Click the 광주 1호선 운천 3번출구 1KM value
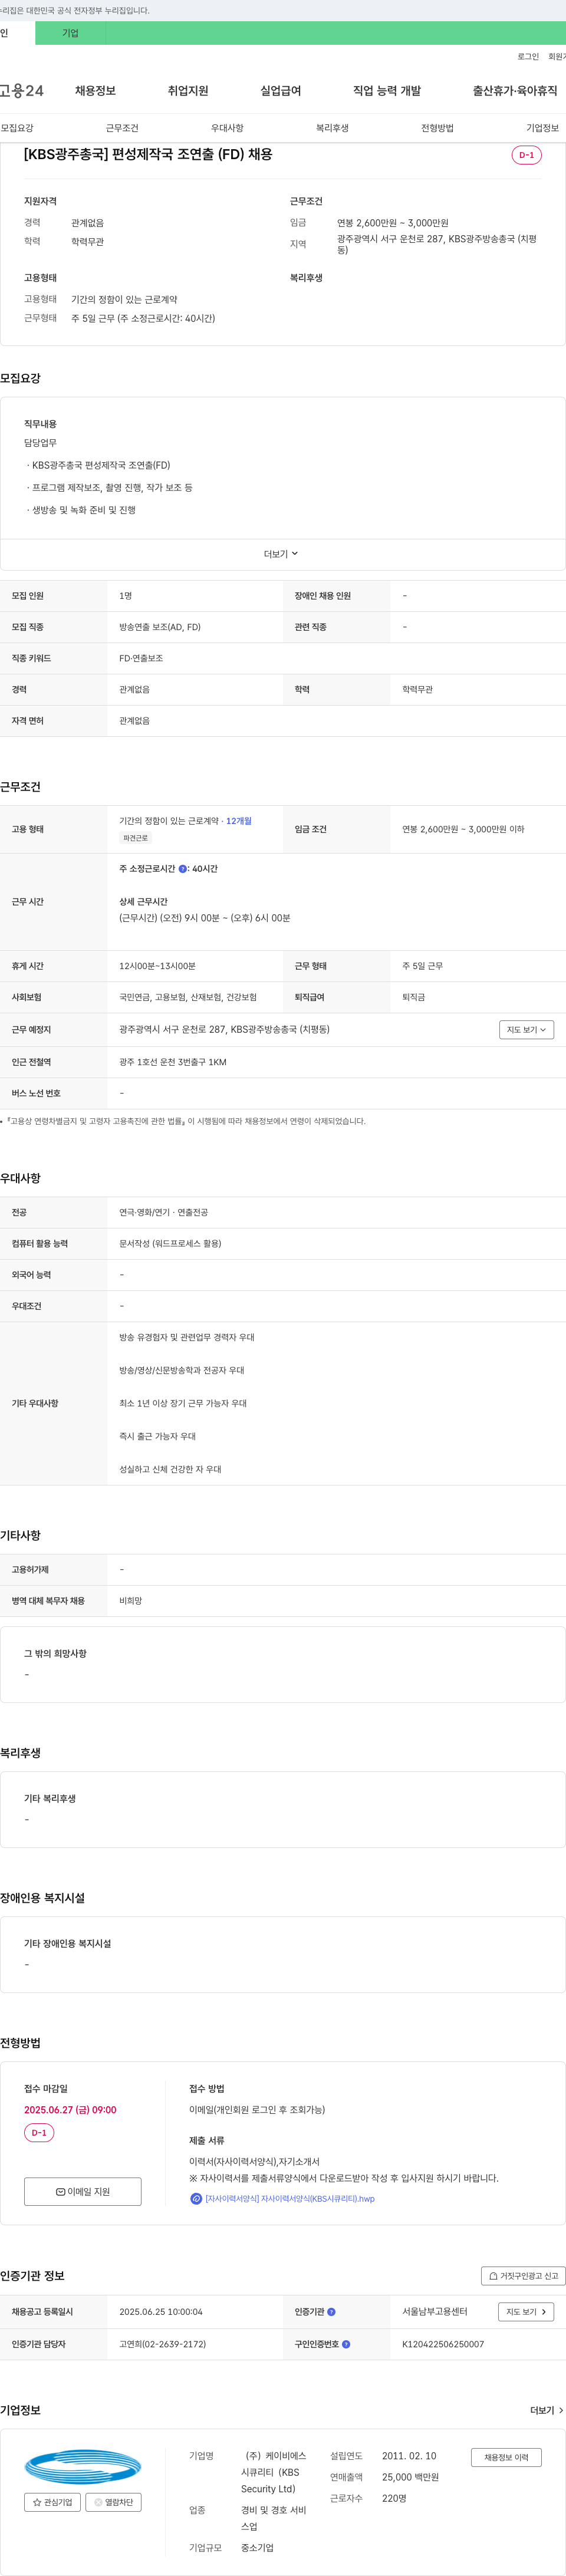This screenshot has height=2576, width=566. click(x=173, y=1062)
